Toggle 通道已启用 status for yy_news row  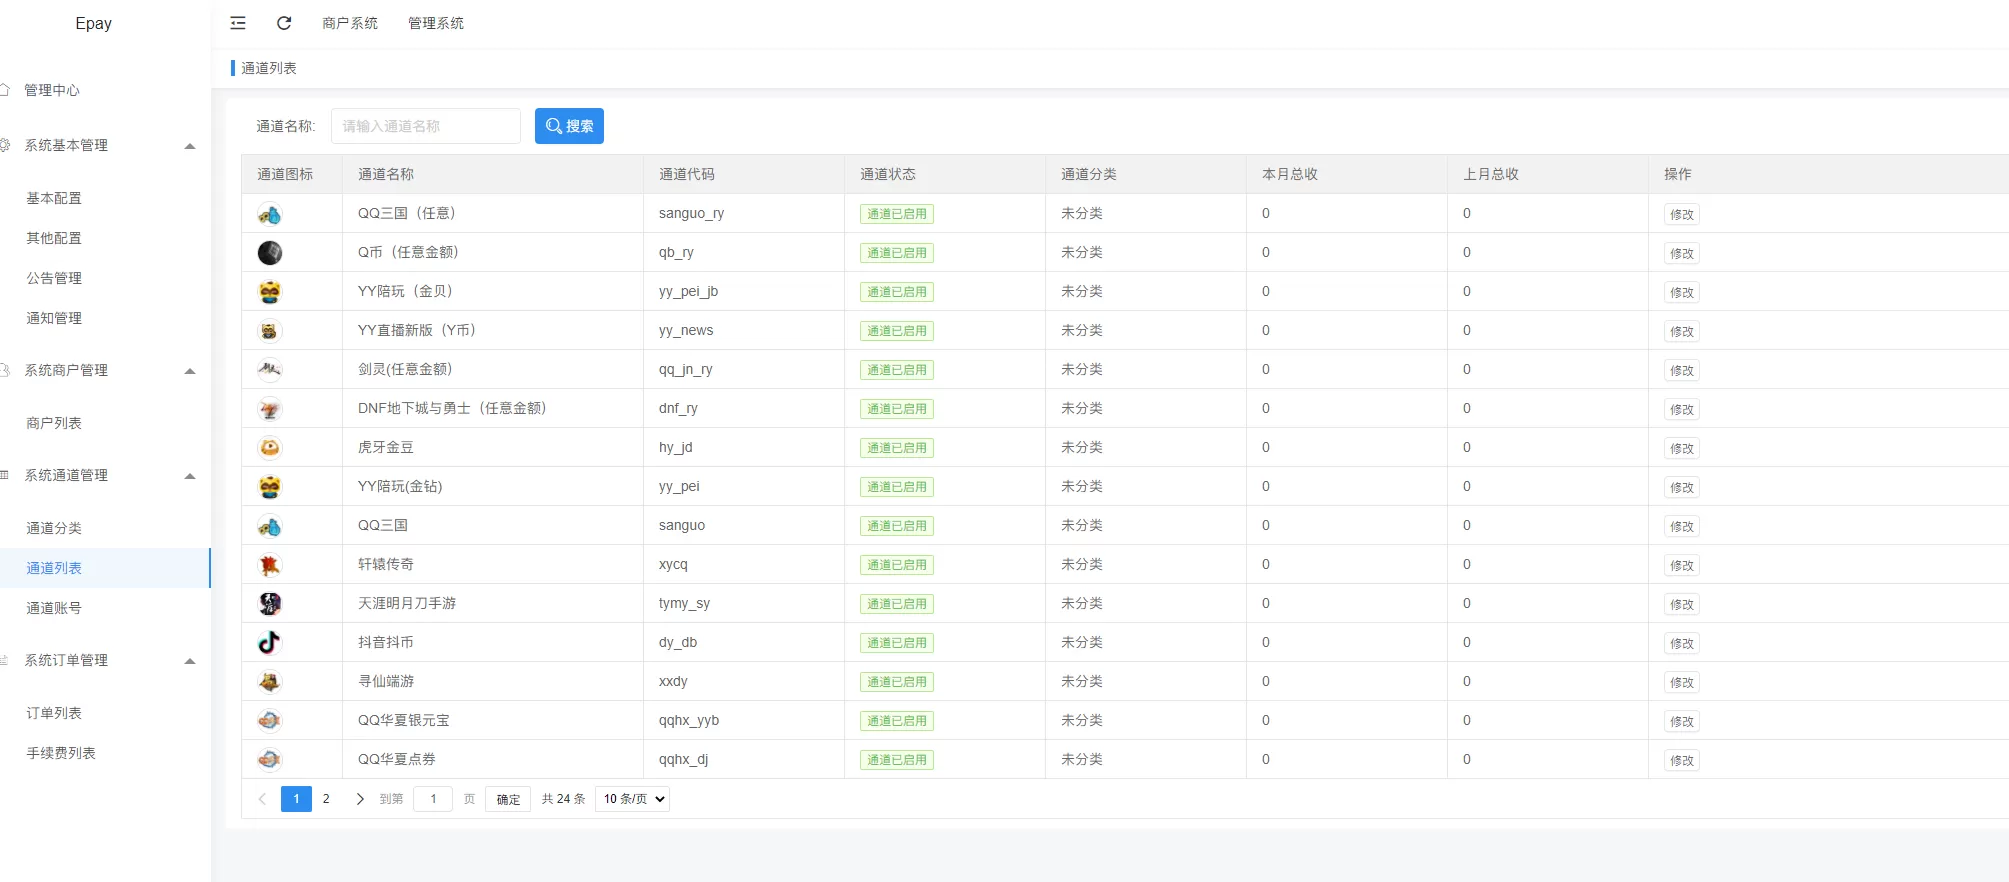click(x=896, y=331)
